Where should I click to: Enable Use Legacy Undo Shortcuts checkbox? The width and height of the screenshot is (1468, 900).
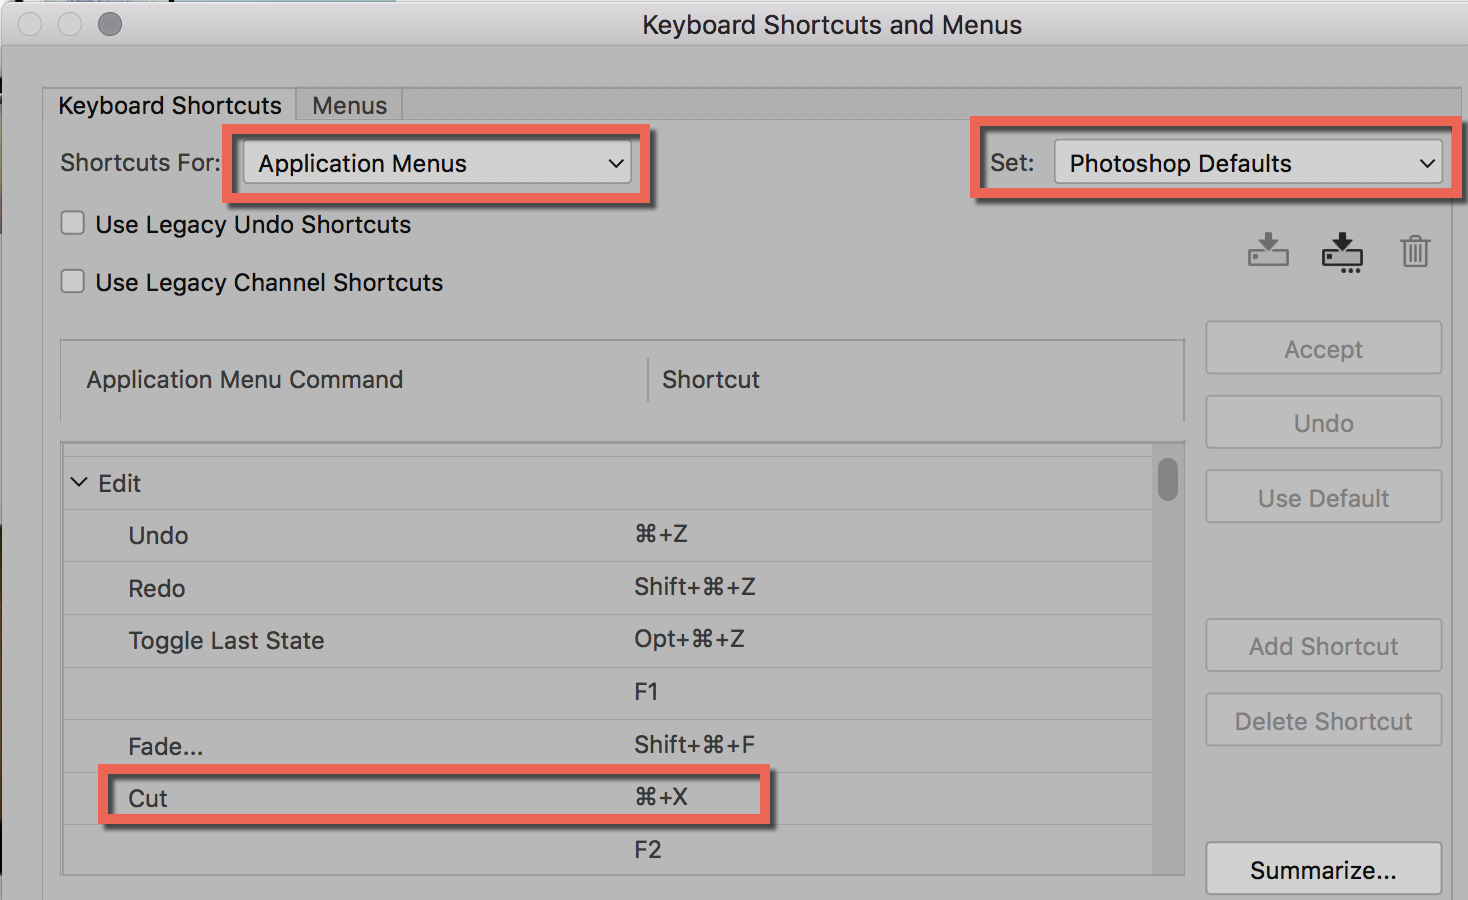click(x=73, y=223)
